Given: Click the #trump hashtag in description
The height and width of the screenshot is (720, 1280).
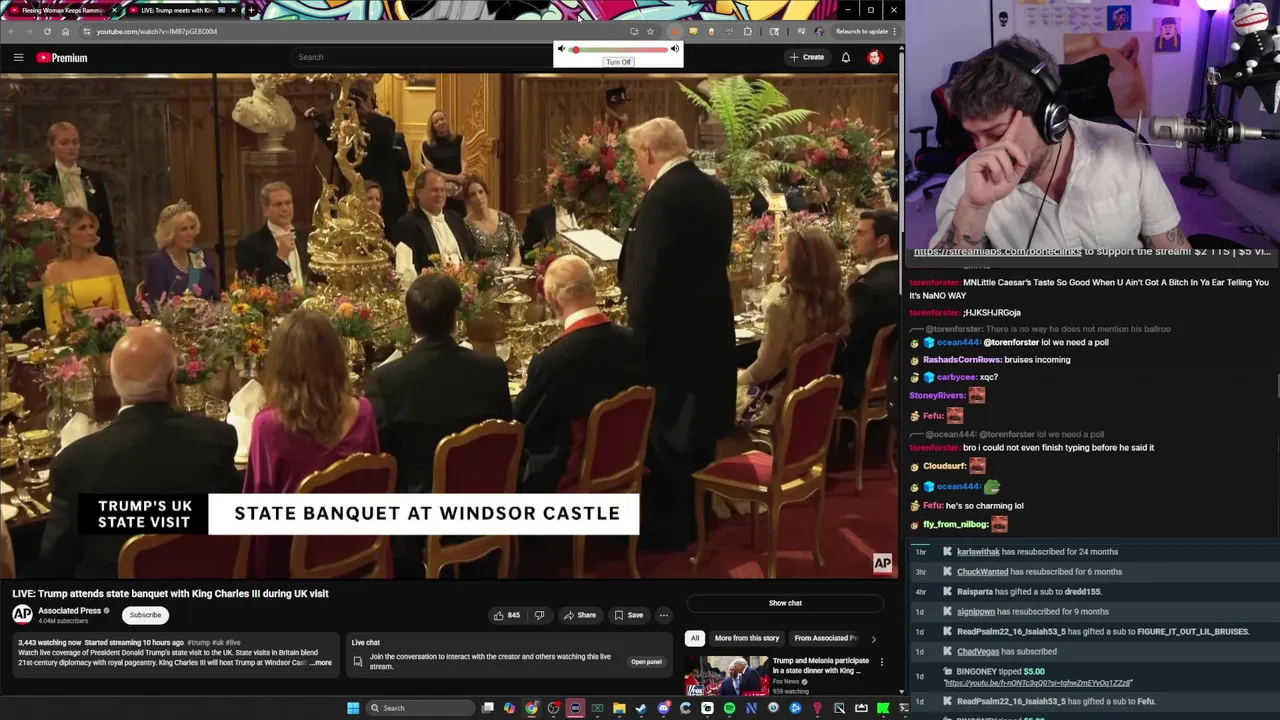Looking at the screenshot, I should click(x=198, y=642).
